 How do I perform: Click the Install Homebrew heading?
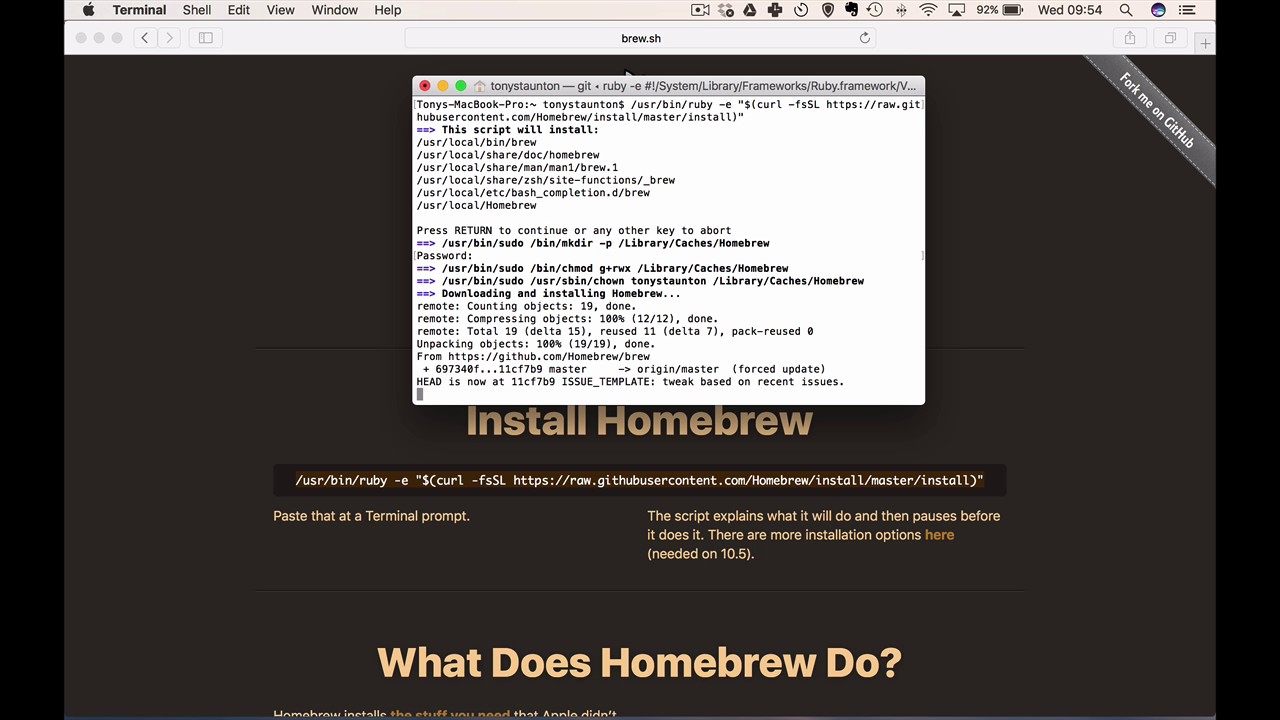click(639, 421)
